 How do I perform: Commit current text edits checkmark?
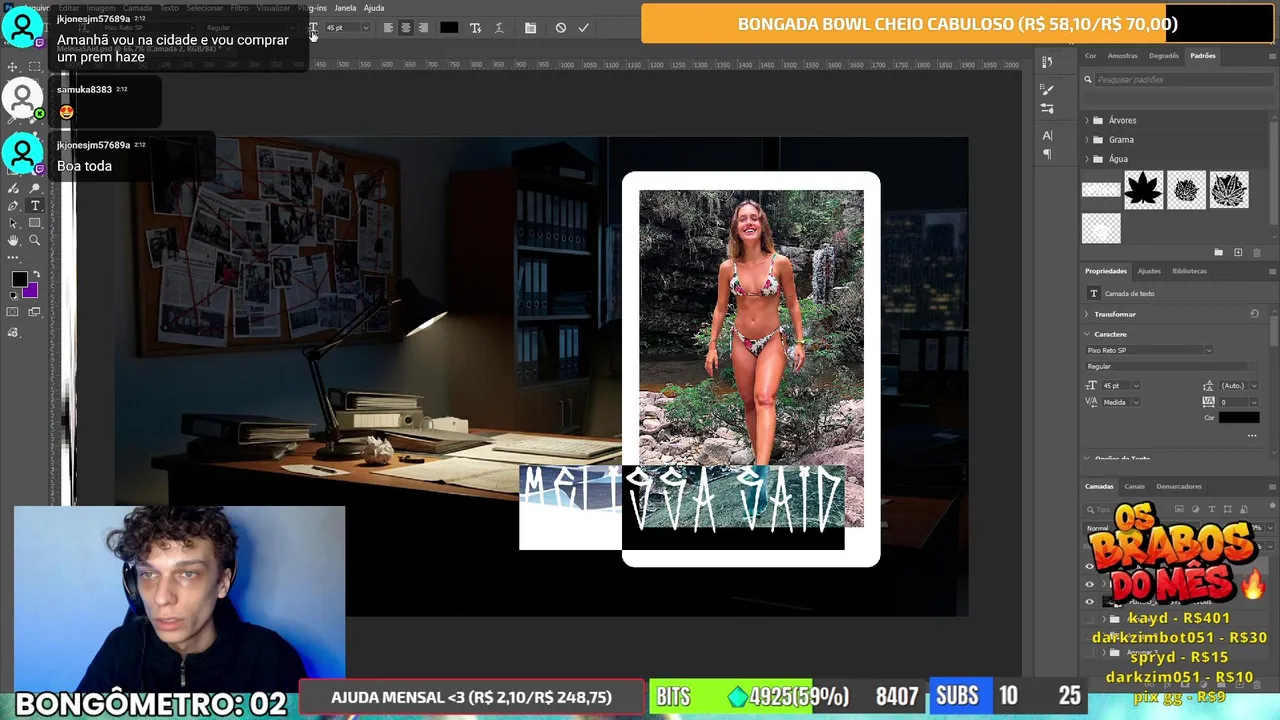click(583, 28)
